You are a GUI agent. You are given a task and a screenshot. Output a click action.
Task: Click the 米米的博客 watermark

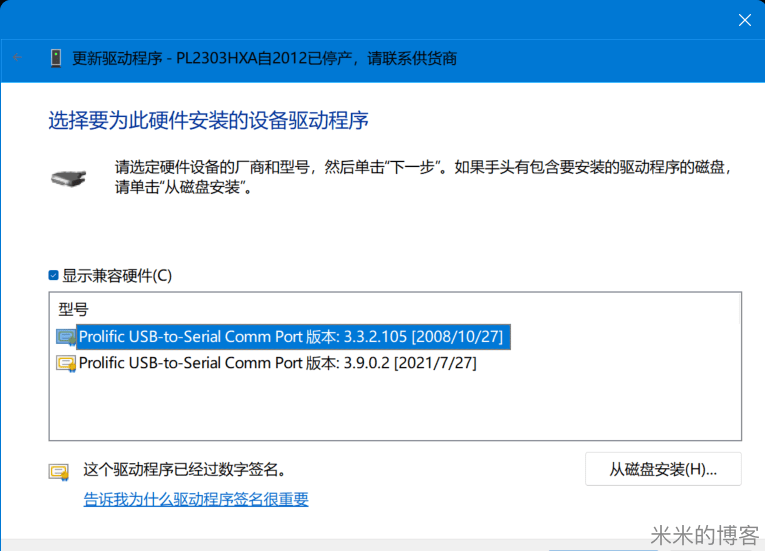(704, 535)
